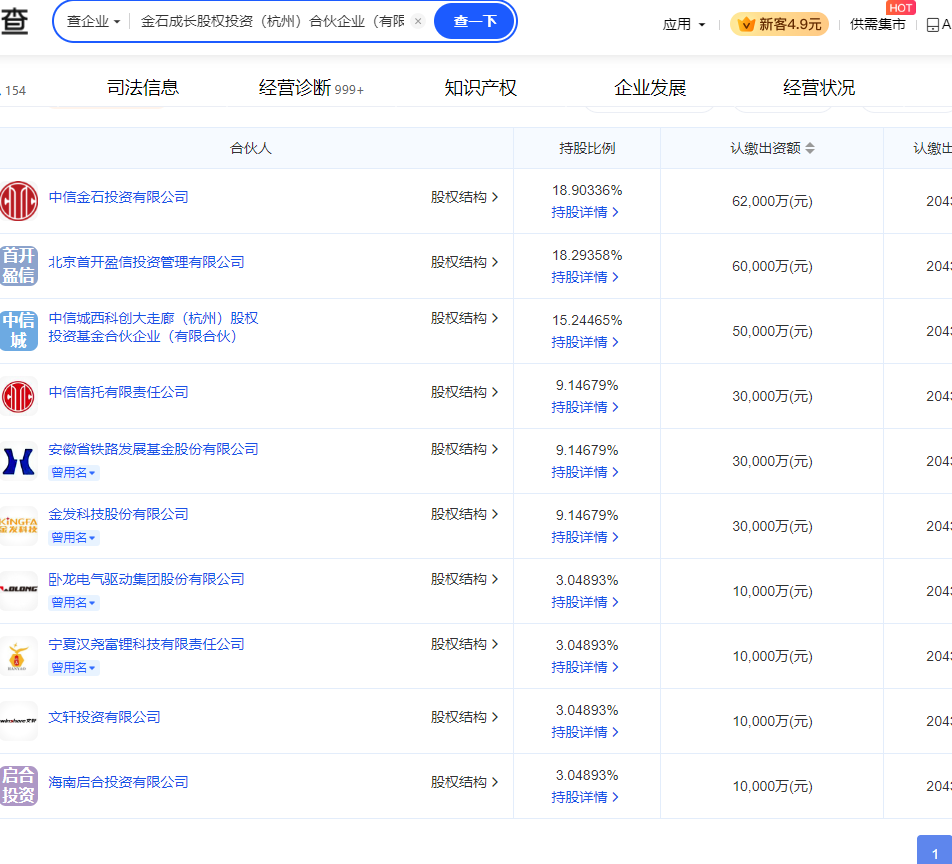Open the 供需集市 menu item
Screen dimensions: 952x864
pyautogui.click(x=877, y=24)
